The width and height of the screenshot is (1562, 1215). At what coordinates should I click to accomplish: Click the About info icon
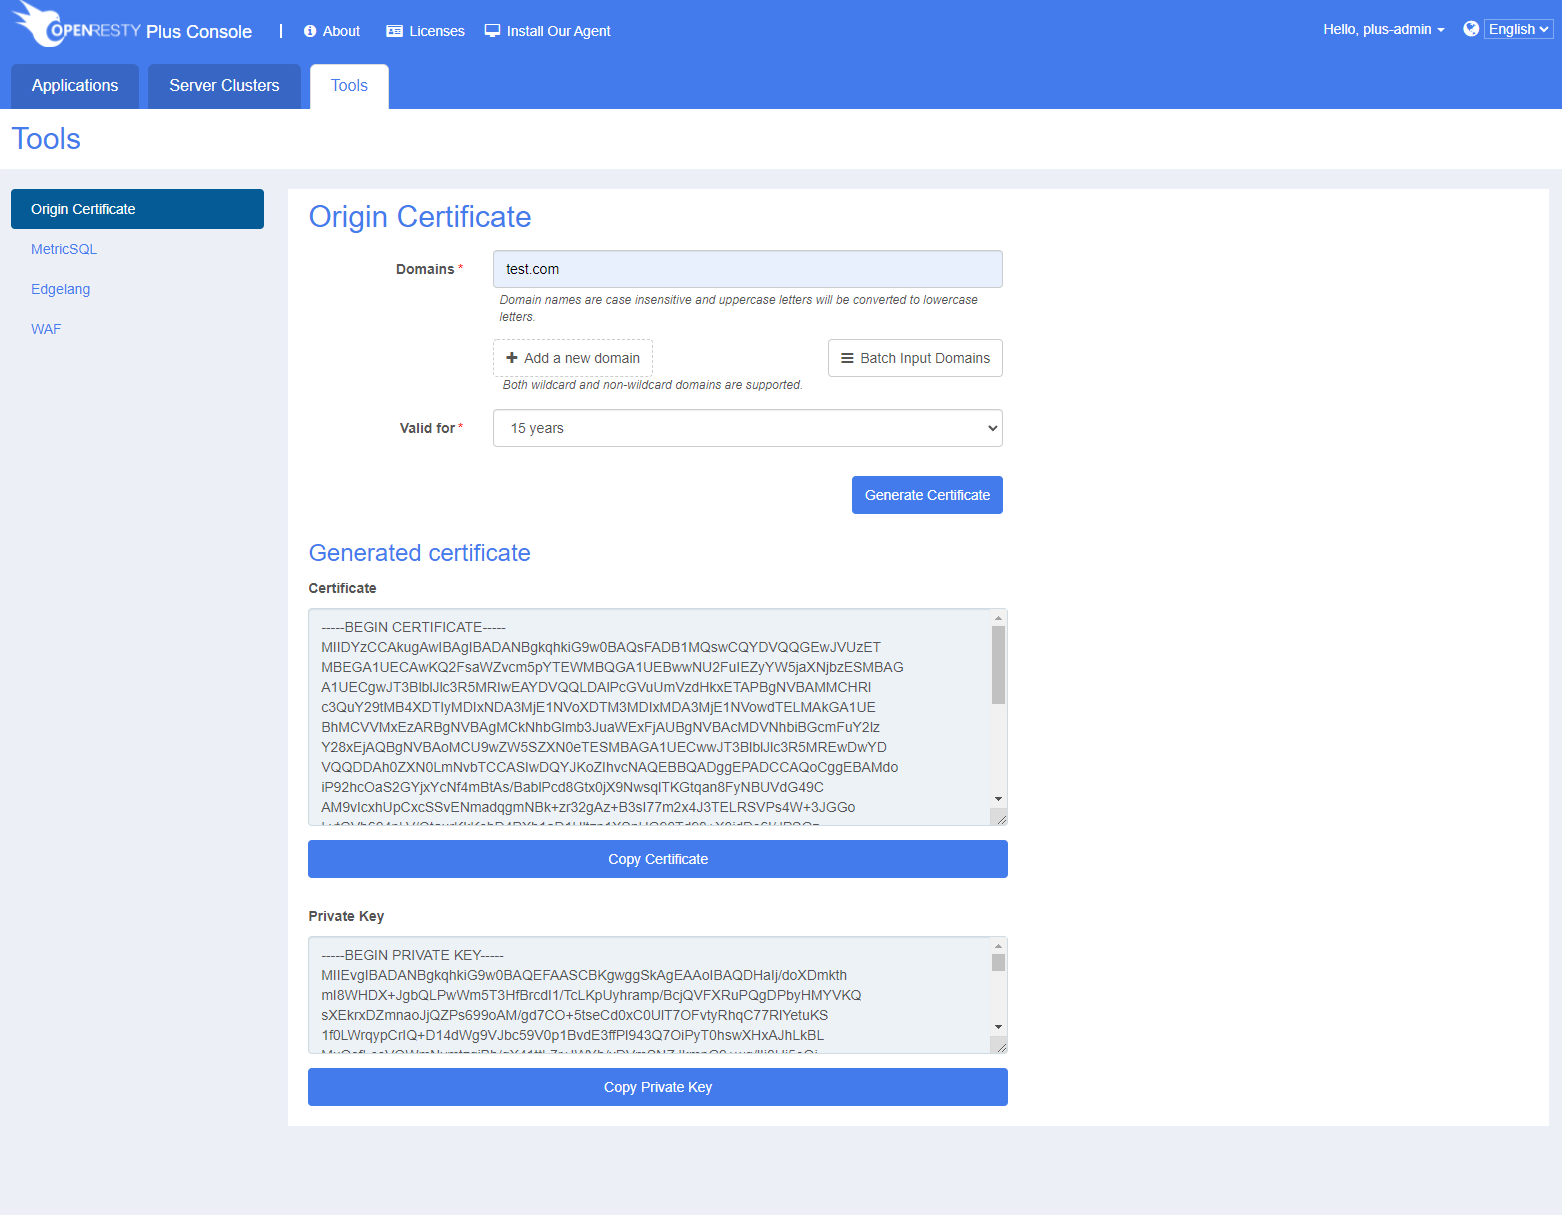click(310, 31)
